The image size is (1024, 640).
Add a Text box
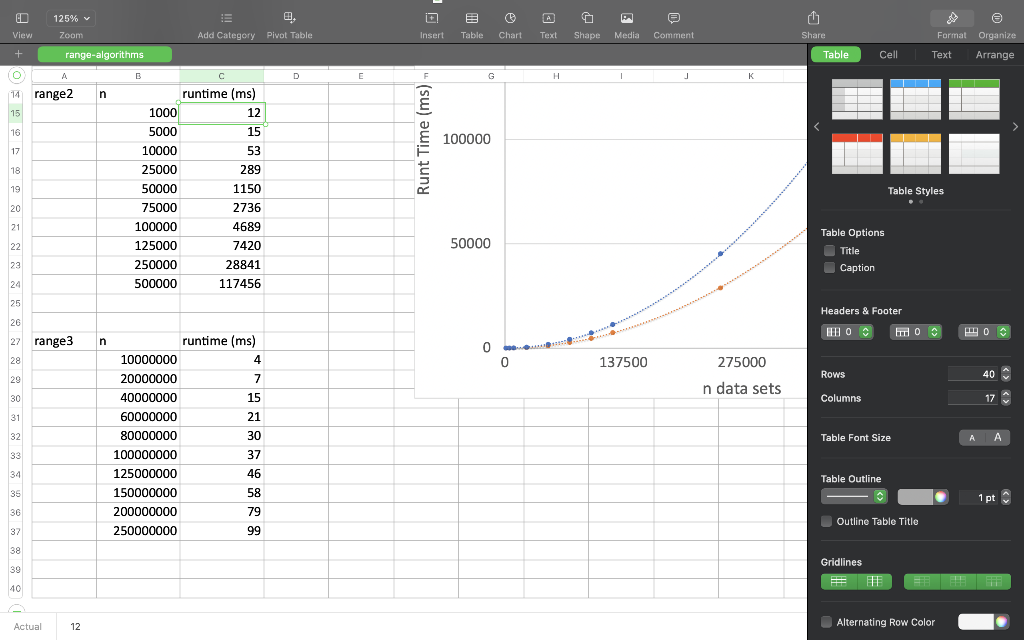[x=549, y=18]
